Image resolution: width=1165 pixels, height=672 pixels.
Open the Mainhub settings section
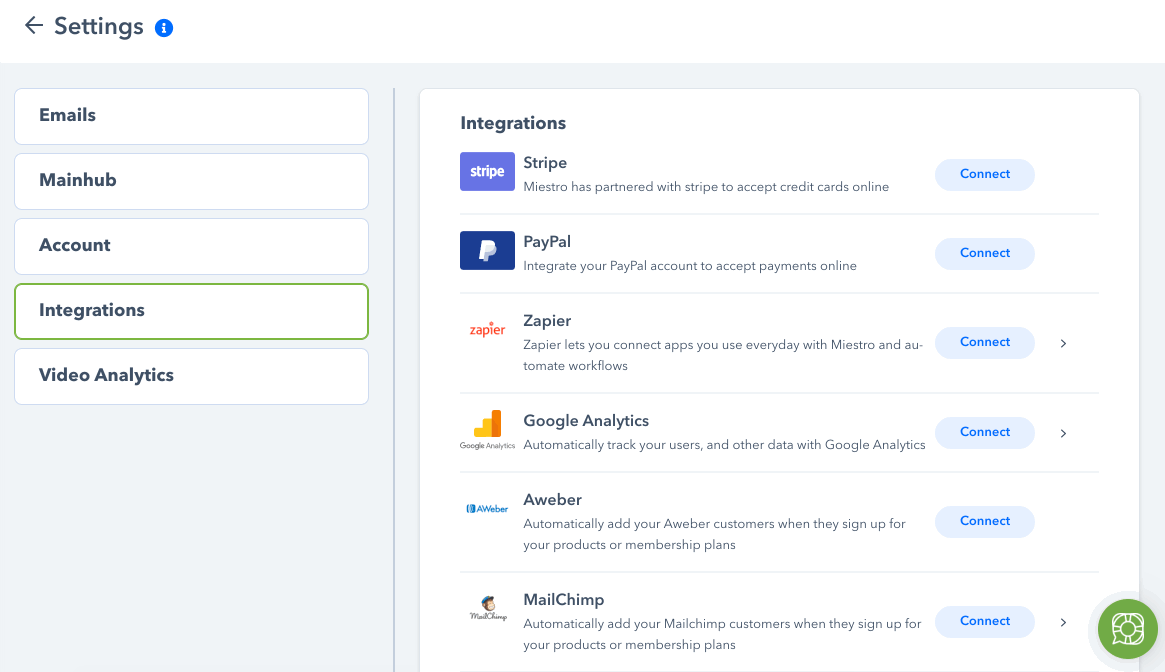(x=192, y=181)
